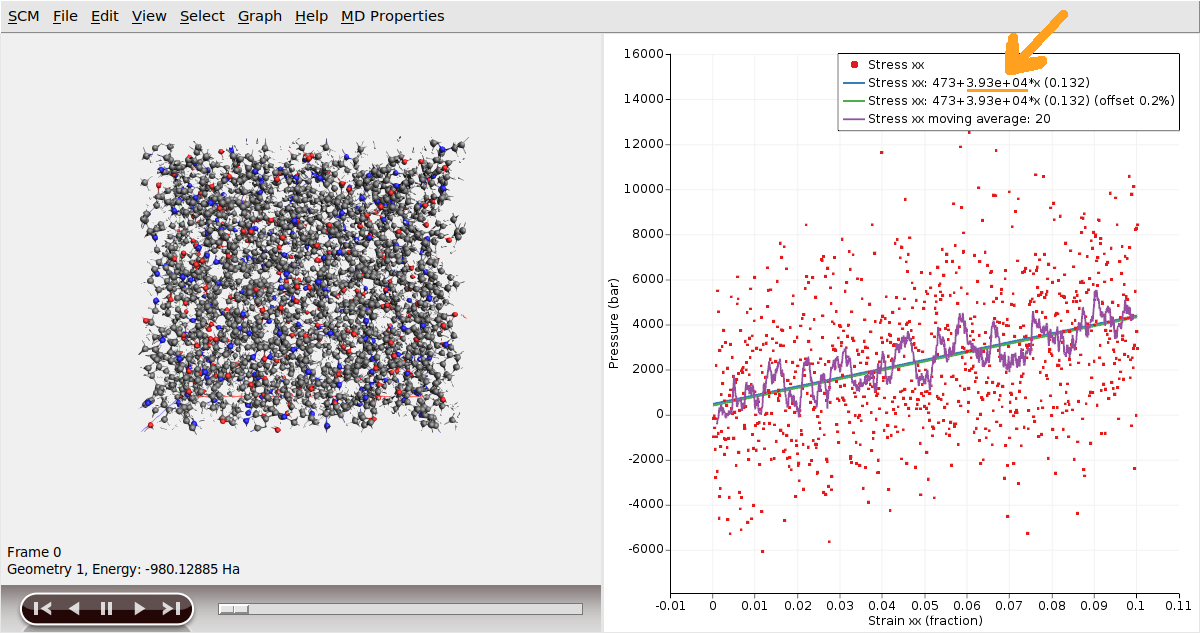Image resolution: width=1200 pixels, height=633 pixels.
Task: Play the trajectory forward
Action: pos(139,608)
